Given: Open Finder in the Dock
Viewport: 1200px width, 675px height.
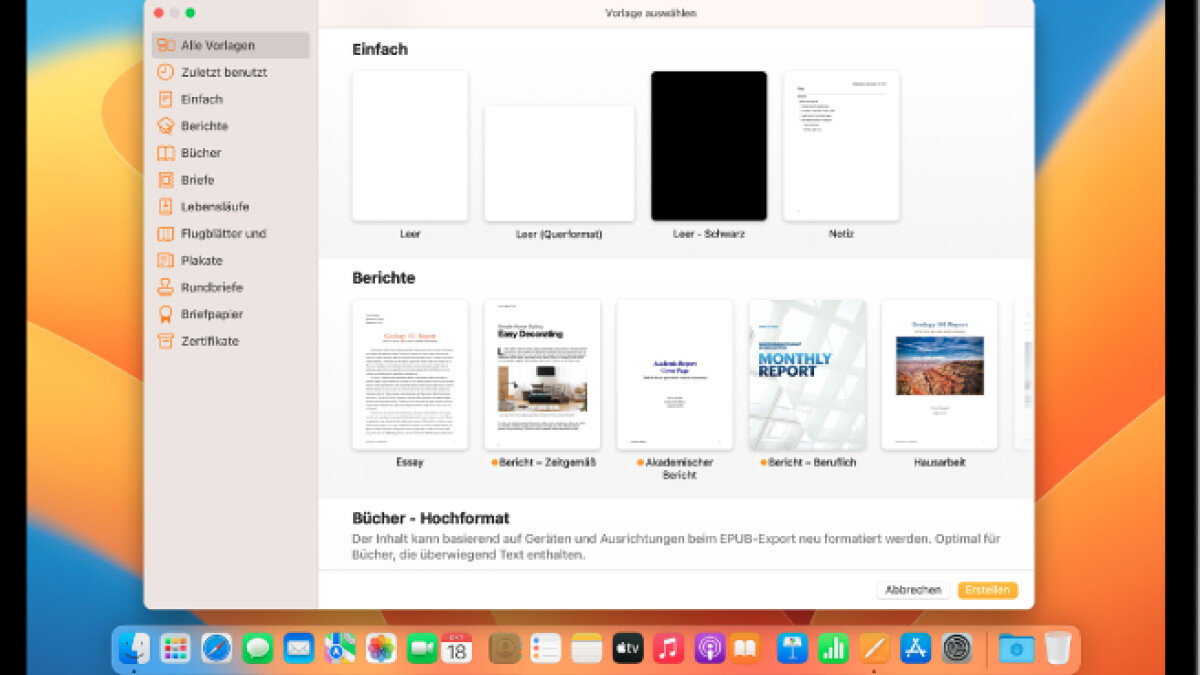Looking at the screenshot, I should click(134, 648).
